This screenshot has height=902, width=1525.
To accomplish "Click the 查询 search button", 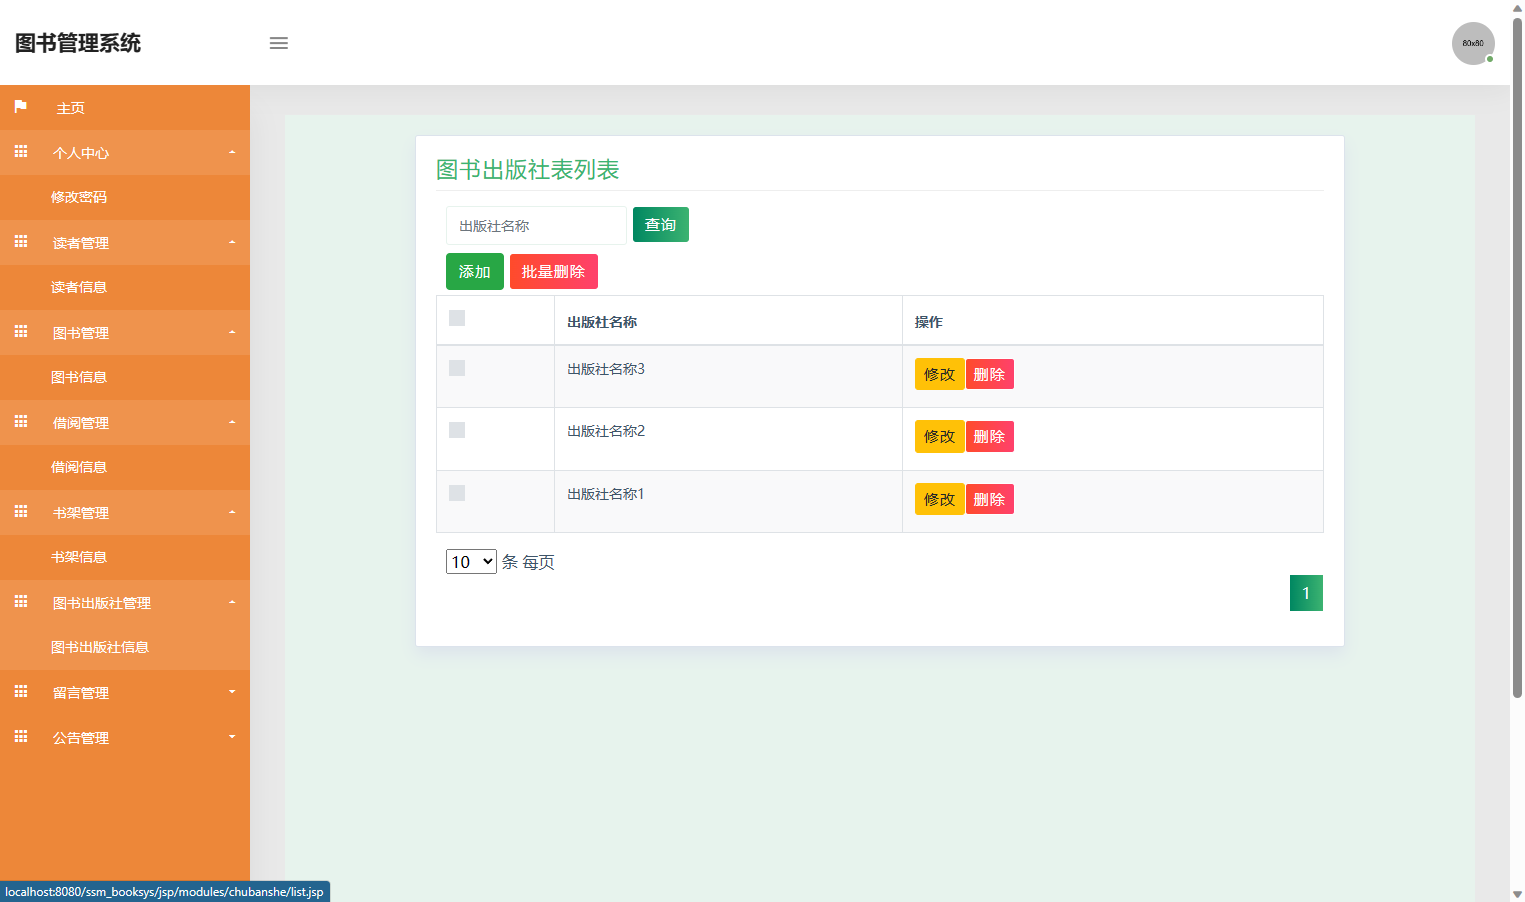I will click(x=660, y=224).
